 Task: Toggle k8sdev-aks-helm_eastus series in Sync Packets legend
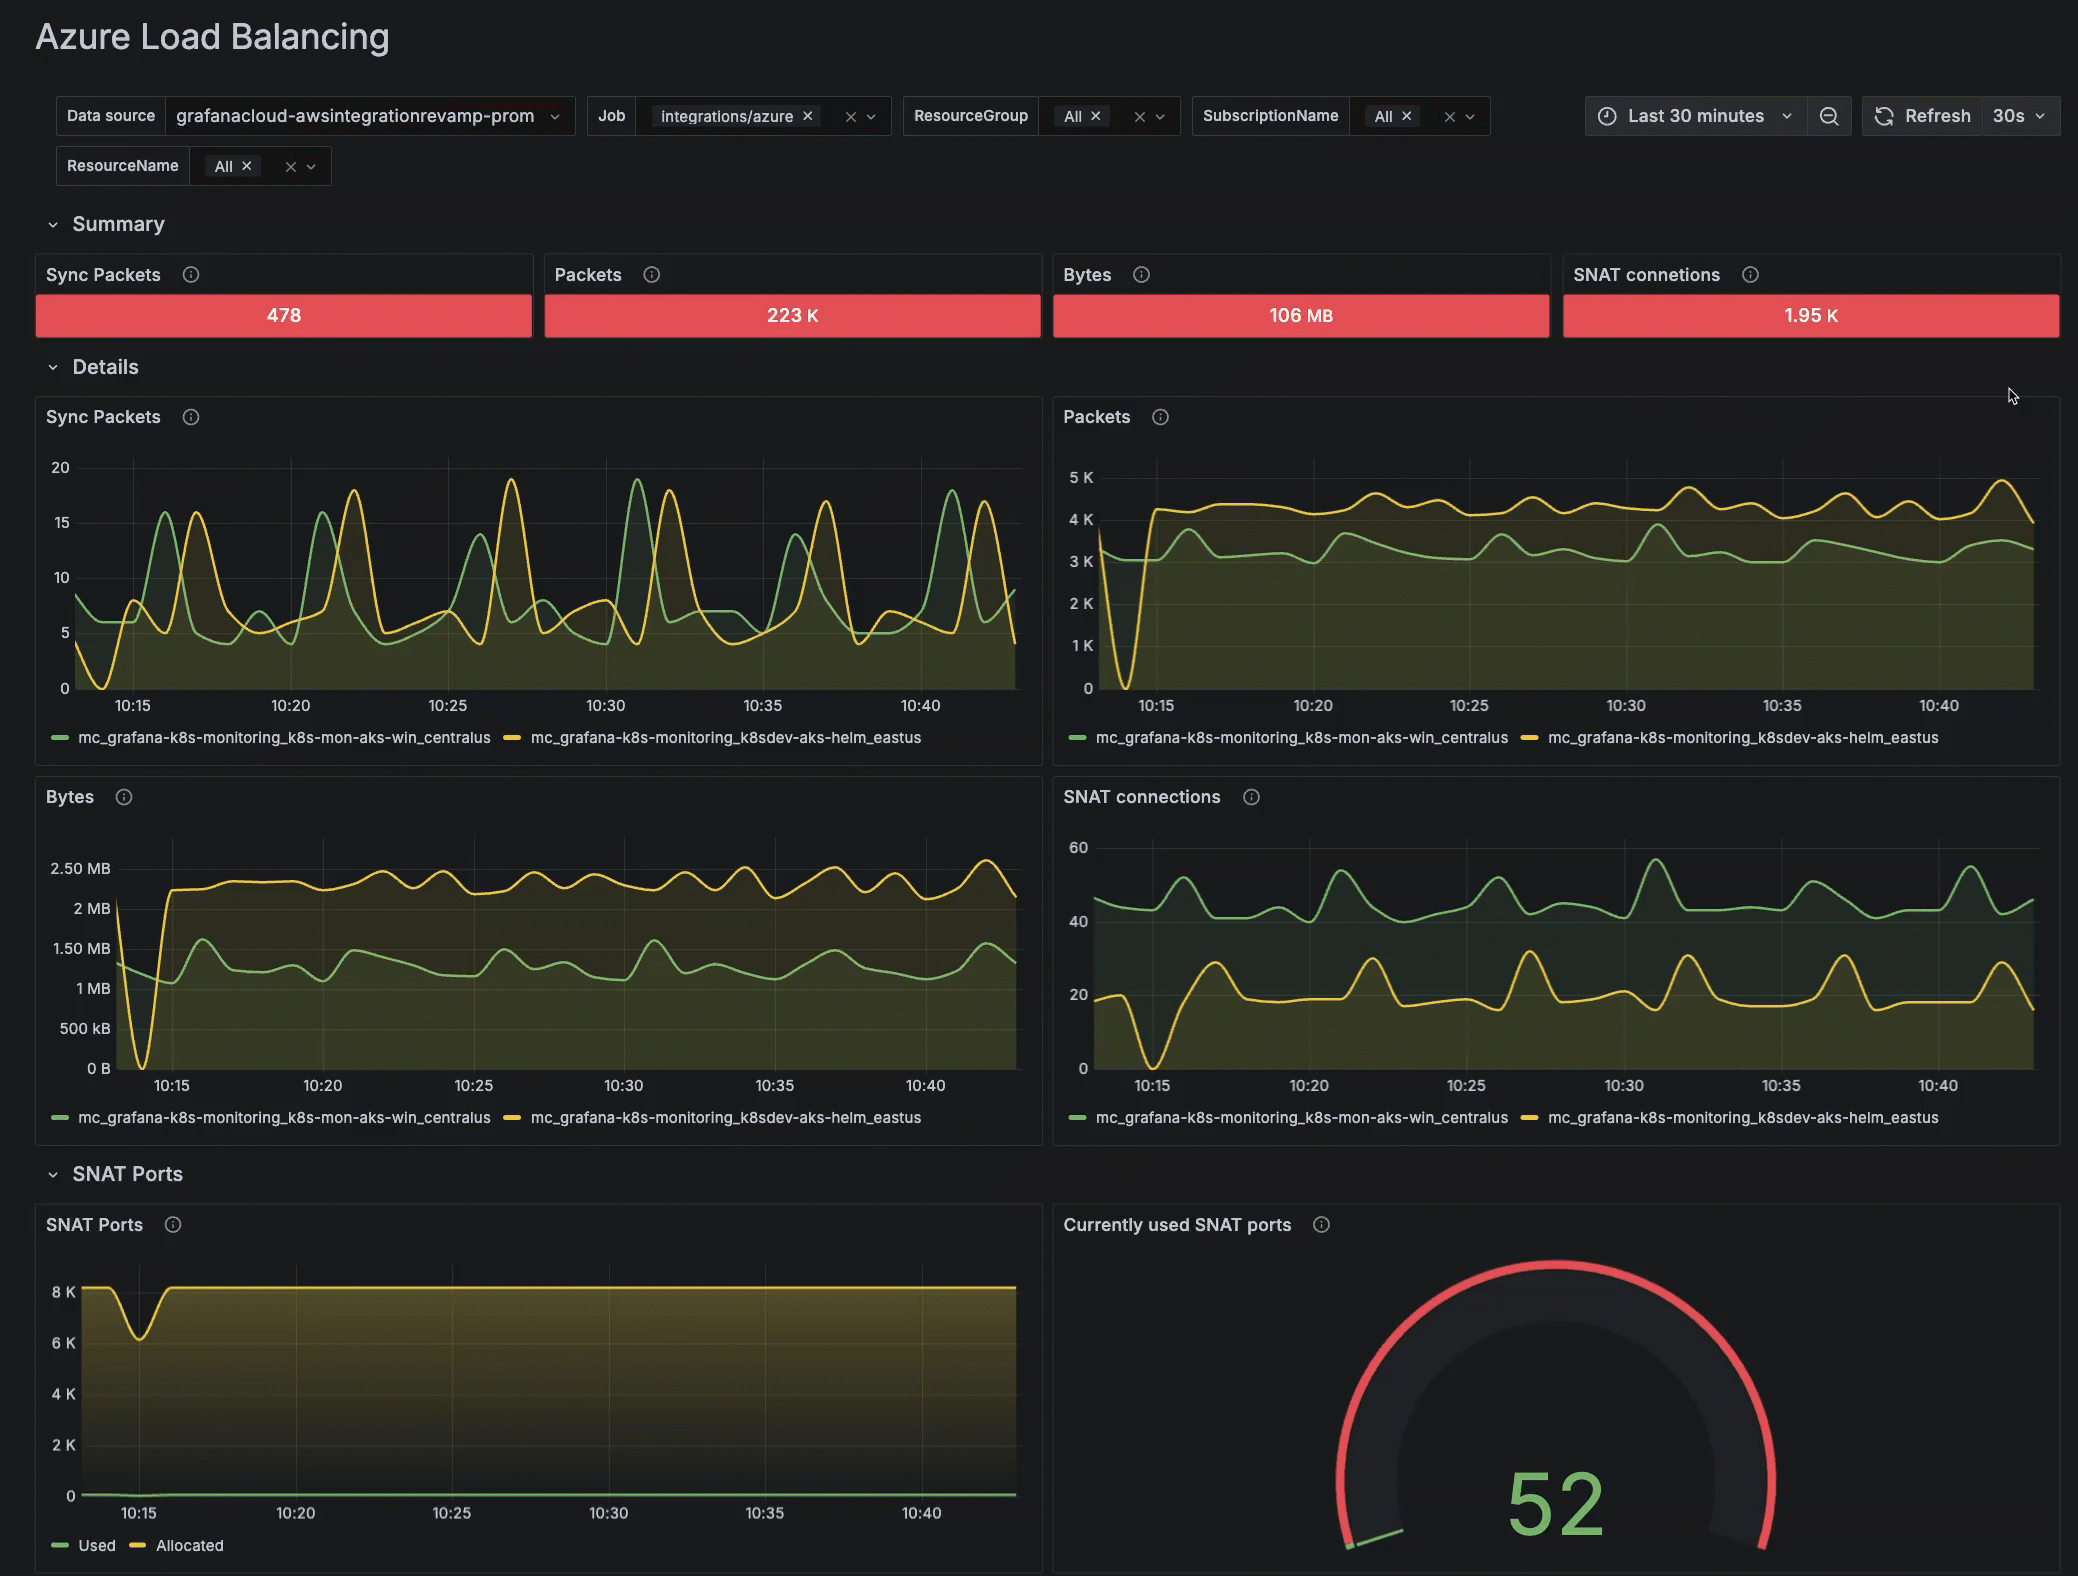point(725,738)
